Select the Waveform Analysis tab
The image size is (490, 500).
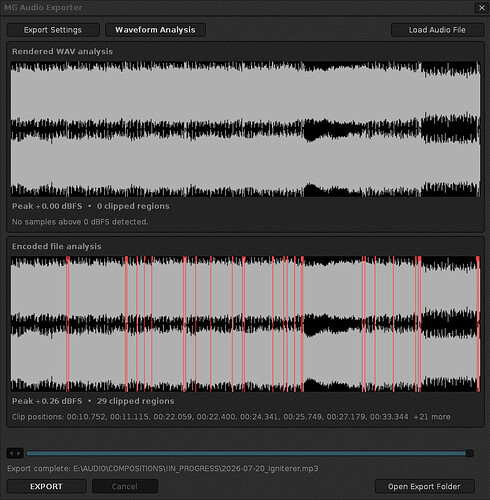[x=155, y=30]
